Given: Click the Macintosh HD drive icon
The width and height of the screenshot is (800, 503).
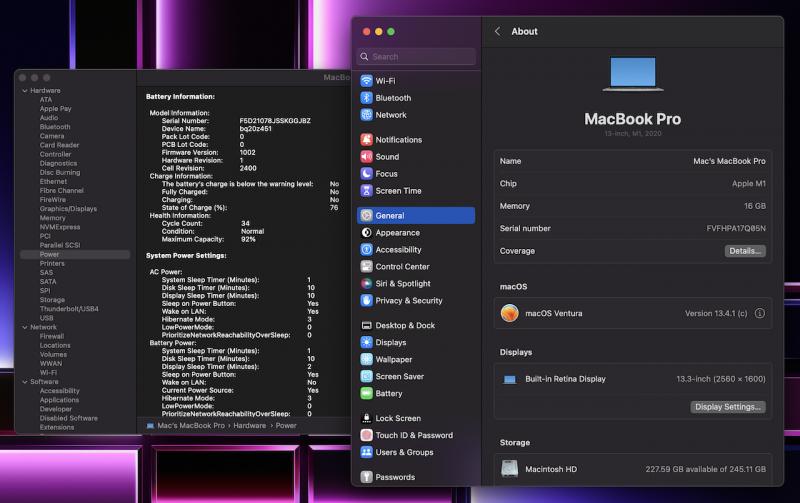Looking at the screenshot, I should (x=510, y=469).
